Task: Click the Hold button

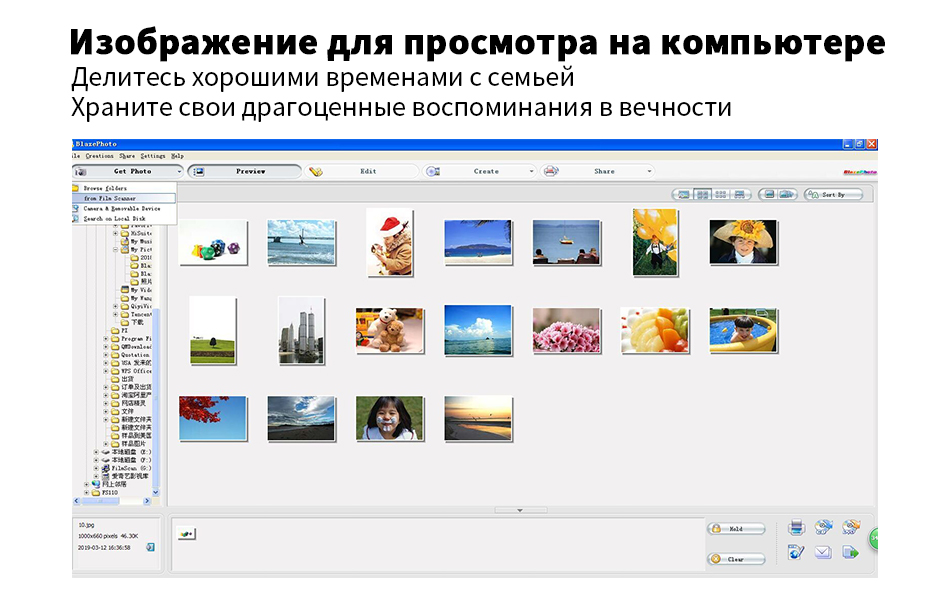Action: pos(736,528)
